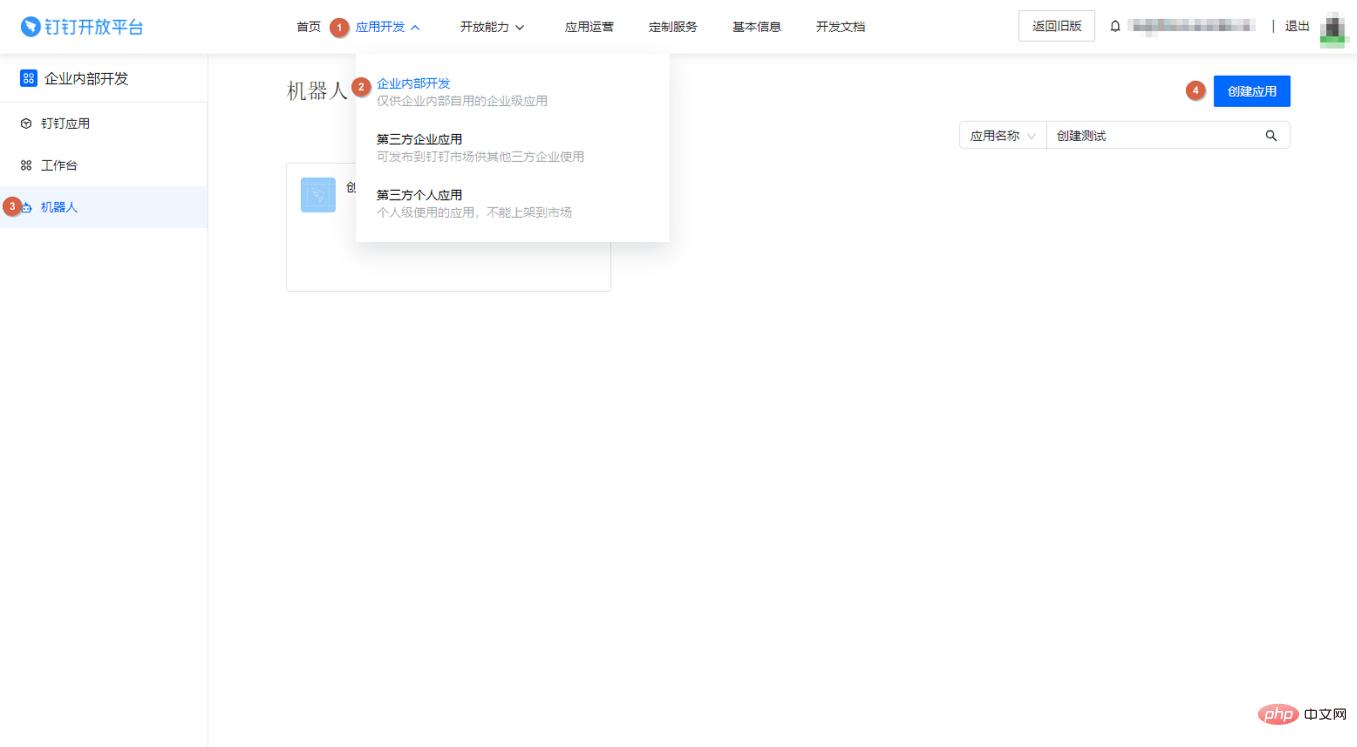Click the notification bell icon

pos(1115,27)
